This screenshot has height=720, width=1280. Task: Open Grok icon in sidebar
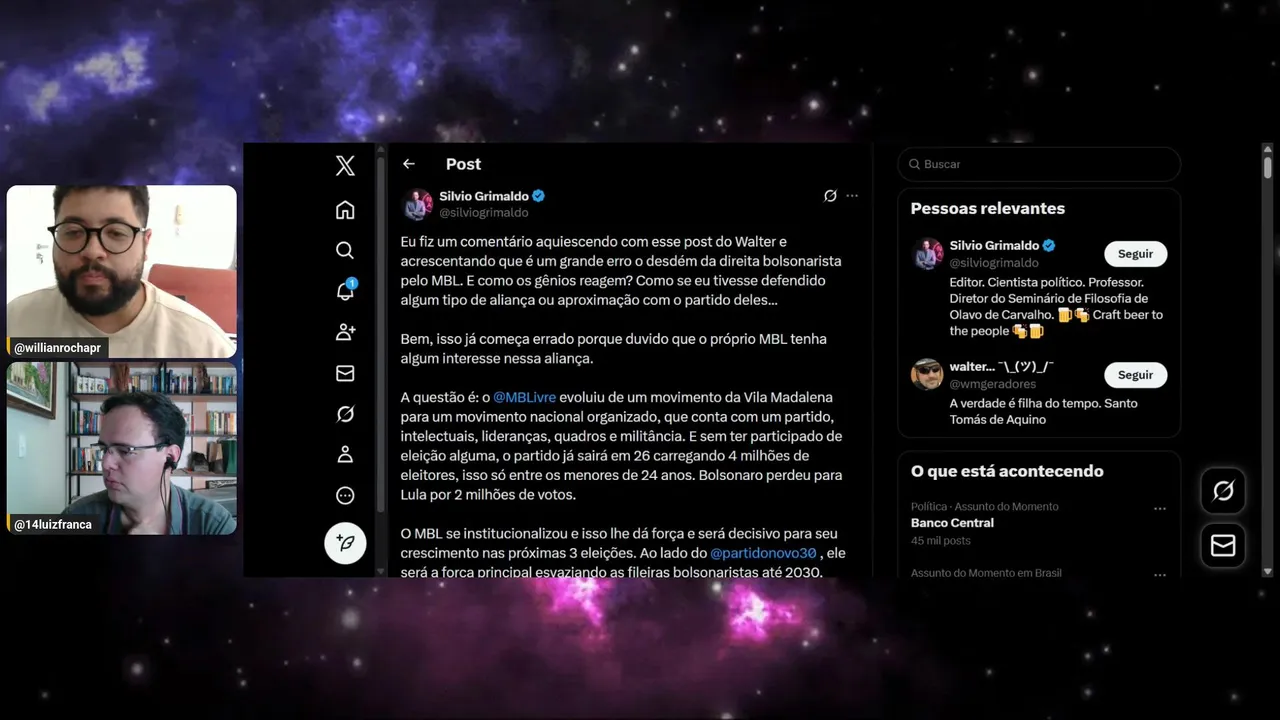tap(345, 414)
